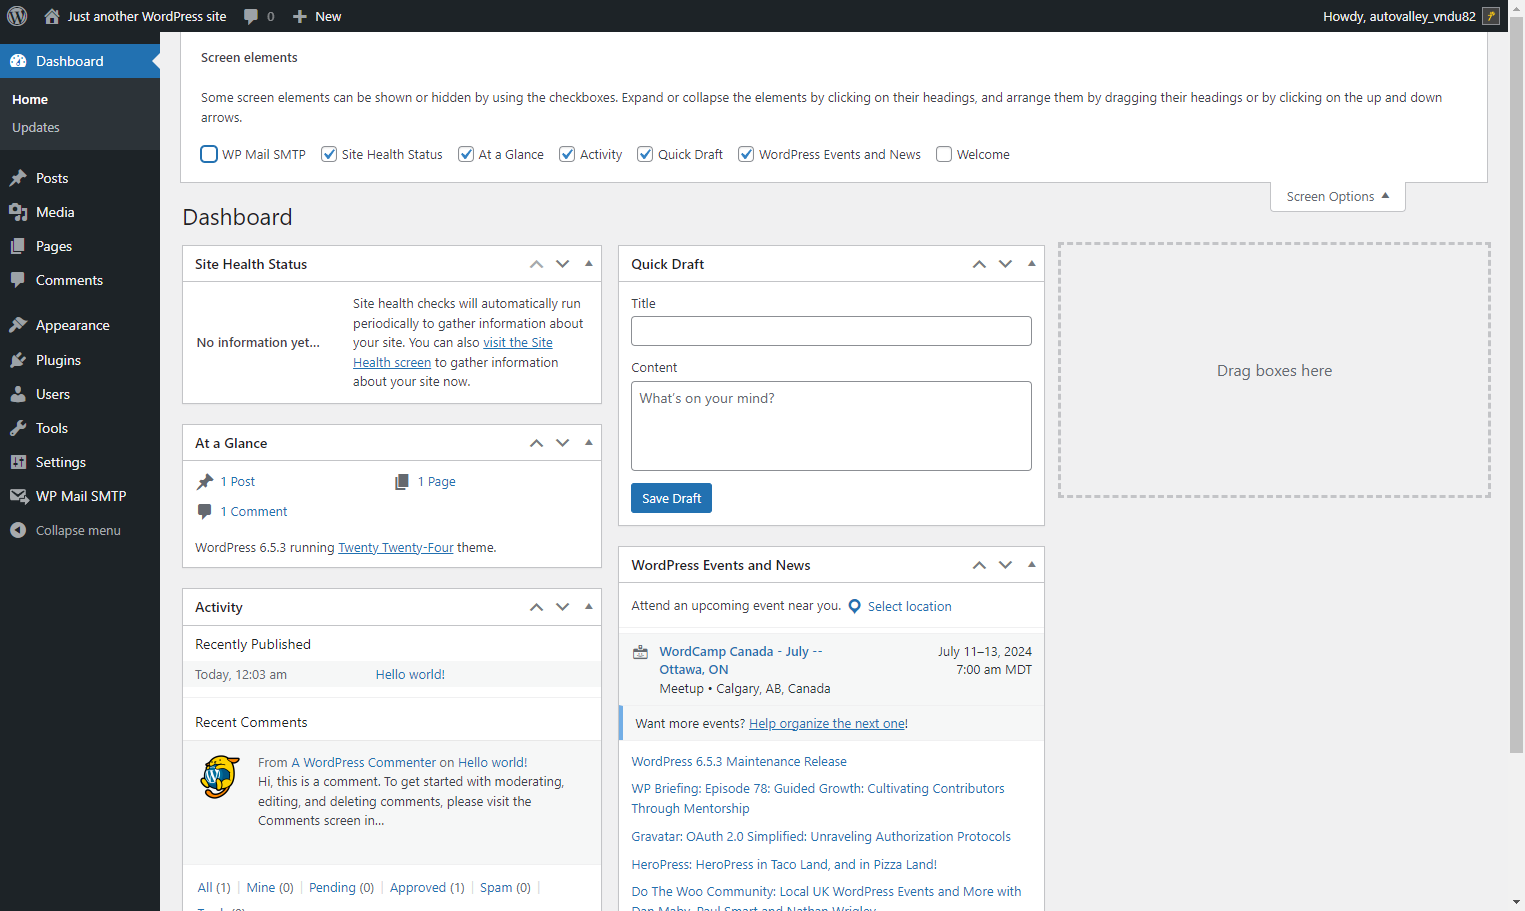Image resolution: width=1525 pixels, height=911 pixels.
Task: Toggle Quick Draft panel collapse arrow
Action: point(1031,264)
